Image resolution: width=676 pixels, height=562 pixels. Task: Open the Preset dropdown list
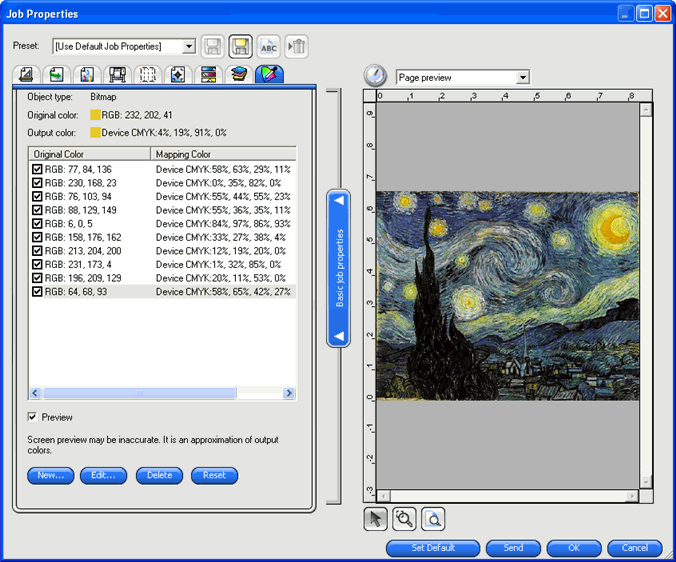[x=188, y=46]
